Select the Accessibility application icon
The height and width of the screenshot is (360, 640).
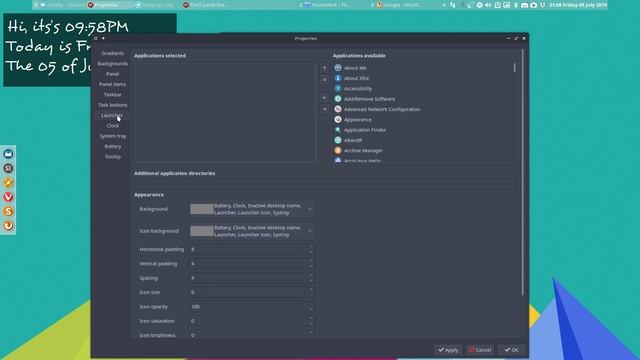click(x=338, y=88)
